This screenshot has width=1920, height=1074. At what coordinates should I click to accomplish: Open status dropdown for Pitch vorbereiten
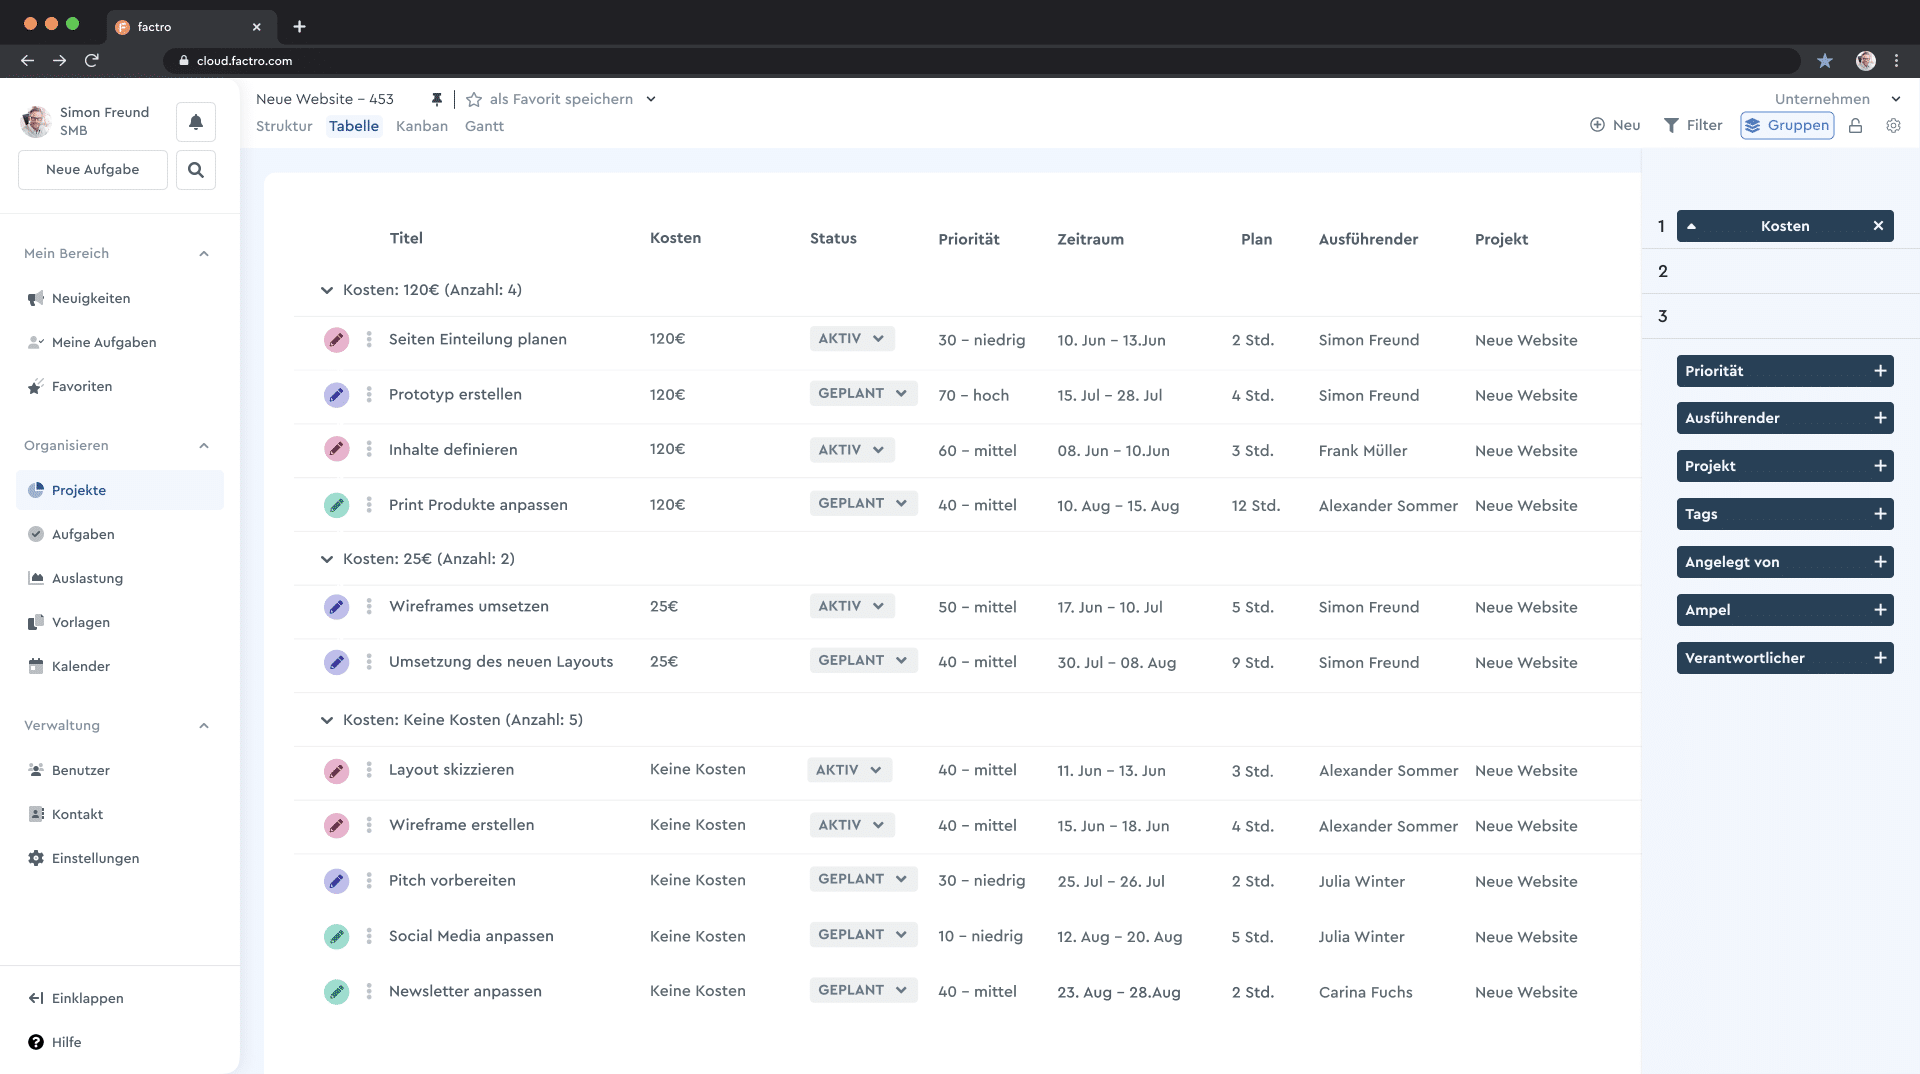pyautogui.click(x=863, y=880)
